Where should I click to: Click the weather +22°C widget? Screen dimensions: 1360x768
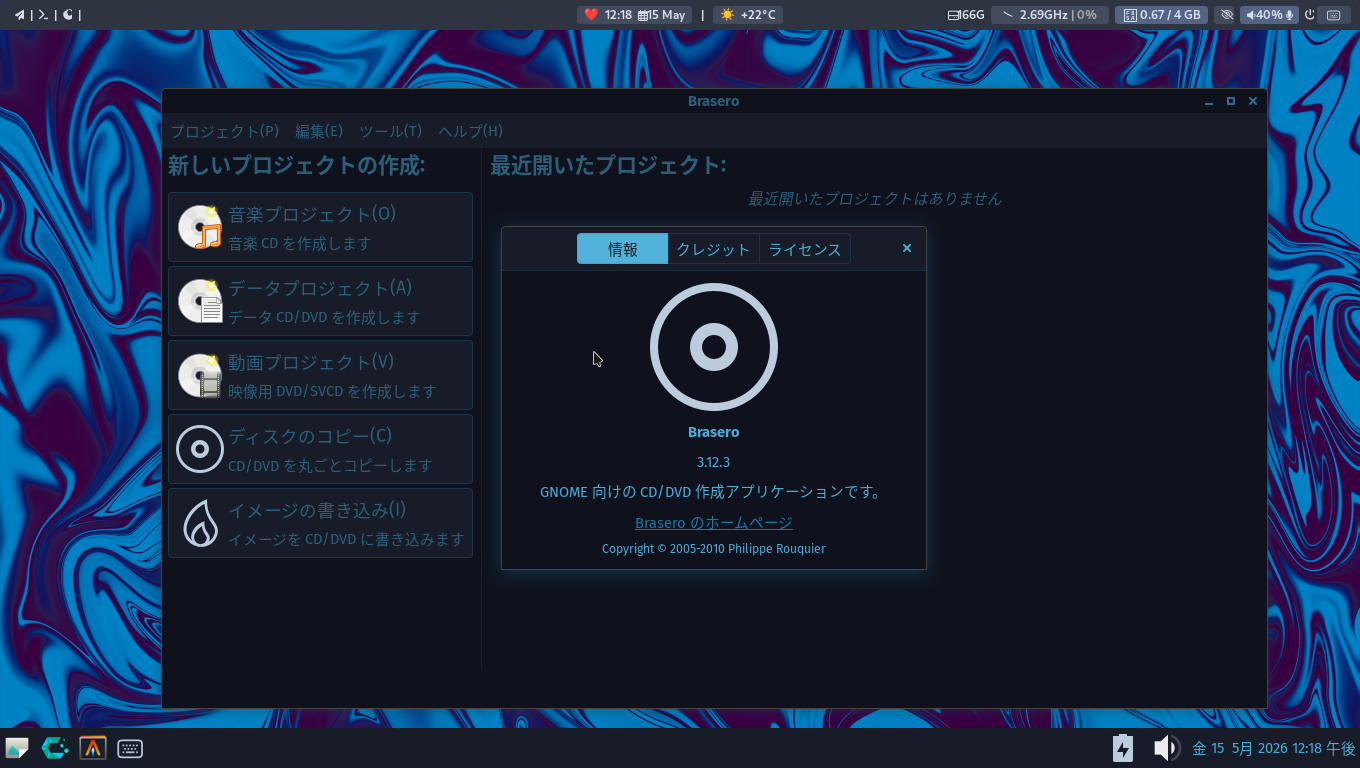(748, 15)
